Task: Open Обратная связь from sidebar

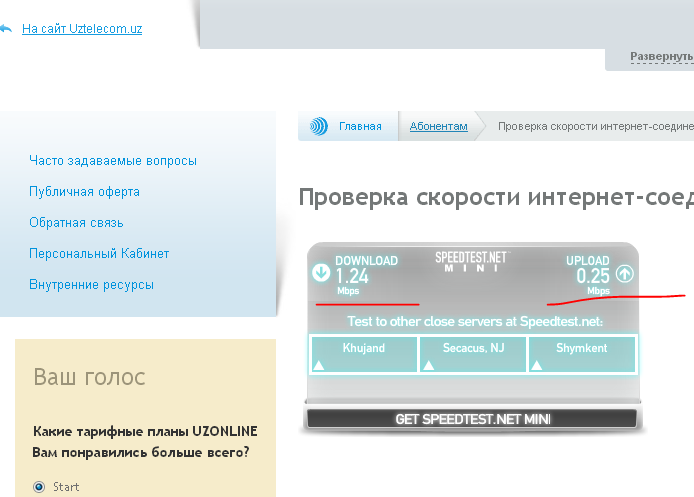Action: click(77, 223)
